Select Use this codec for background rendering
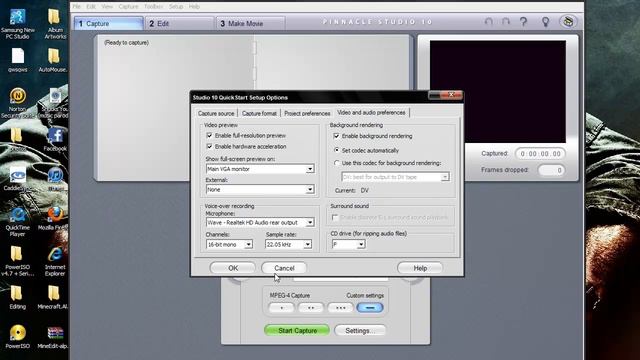Viewport: 640px width, 360px height. [336, 163]
